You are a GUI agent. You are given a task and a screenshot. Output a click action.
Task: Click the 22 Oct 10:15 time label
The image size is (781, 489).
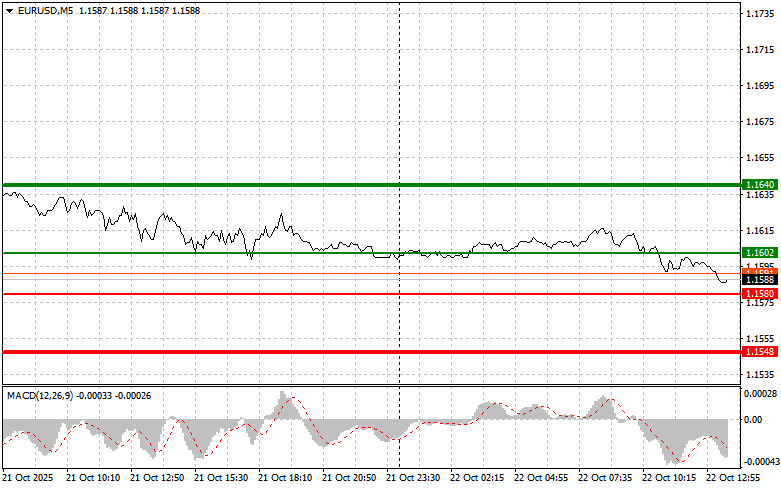pyautogui.click(x=669, y=478)
